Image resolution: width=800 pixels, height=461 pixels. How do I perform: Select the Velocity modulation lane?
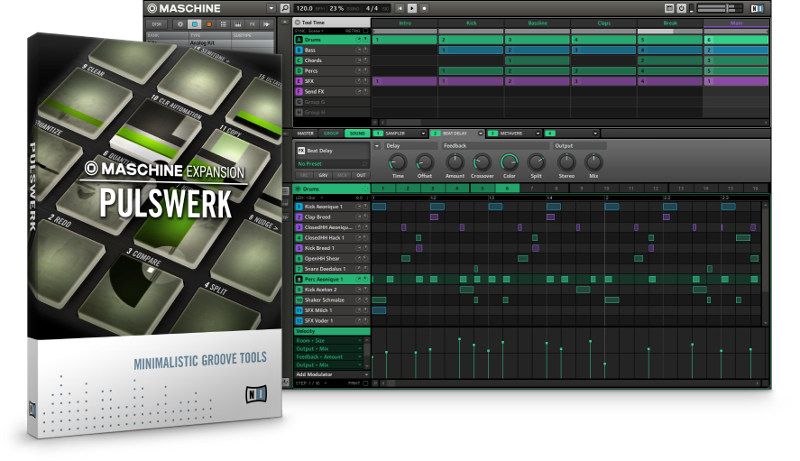(x=332, y=331)
